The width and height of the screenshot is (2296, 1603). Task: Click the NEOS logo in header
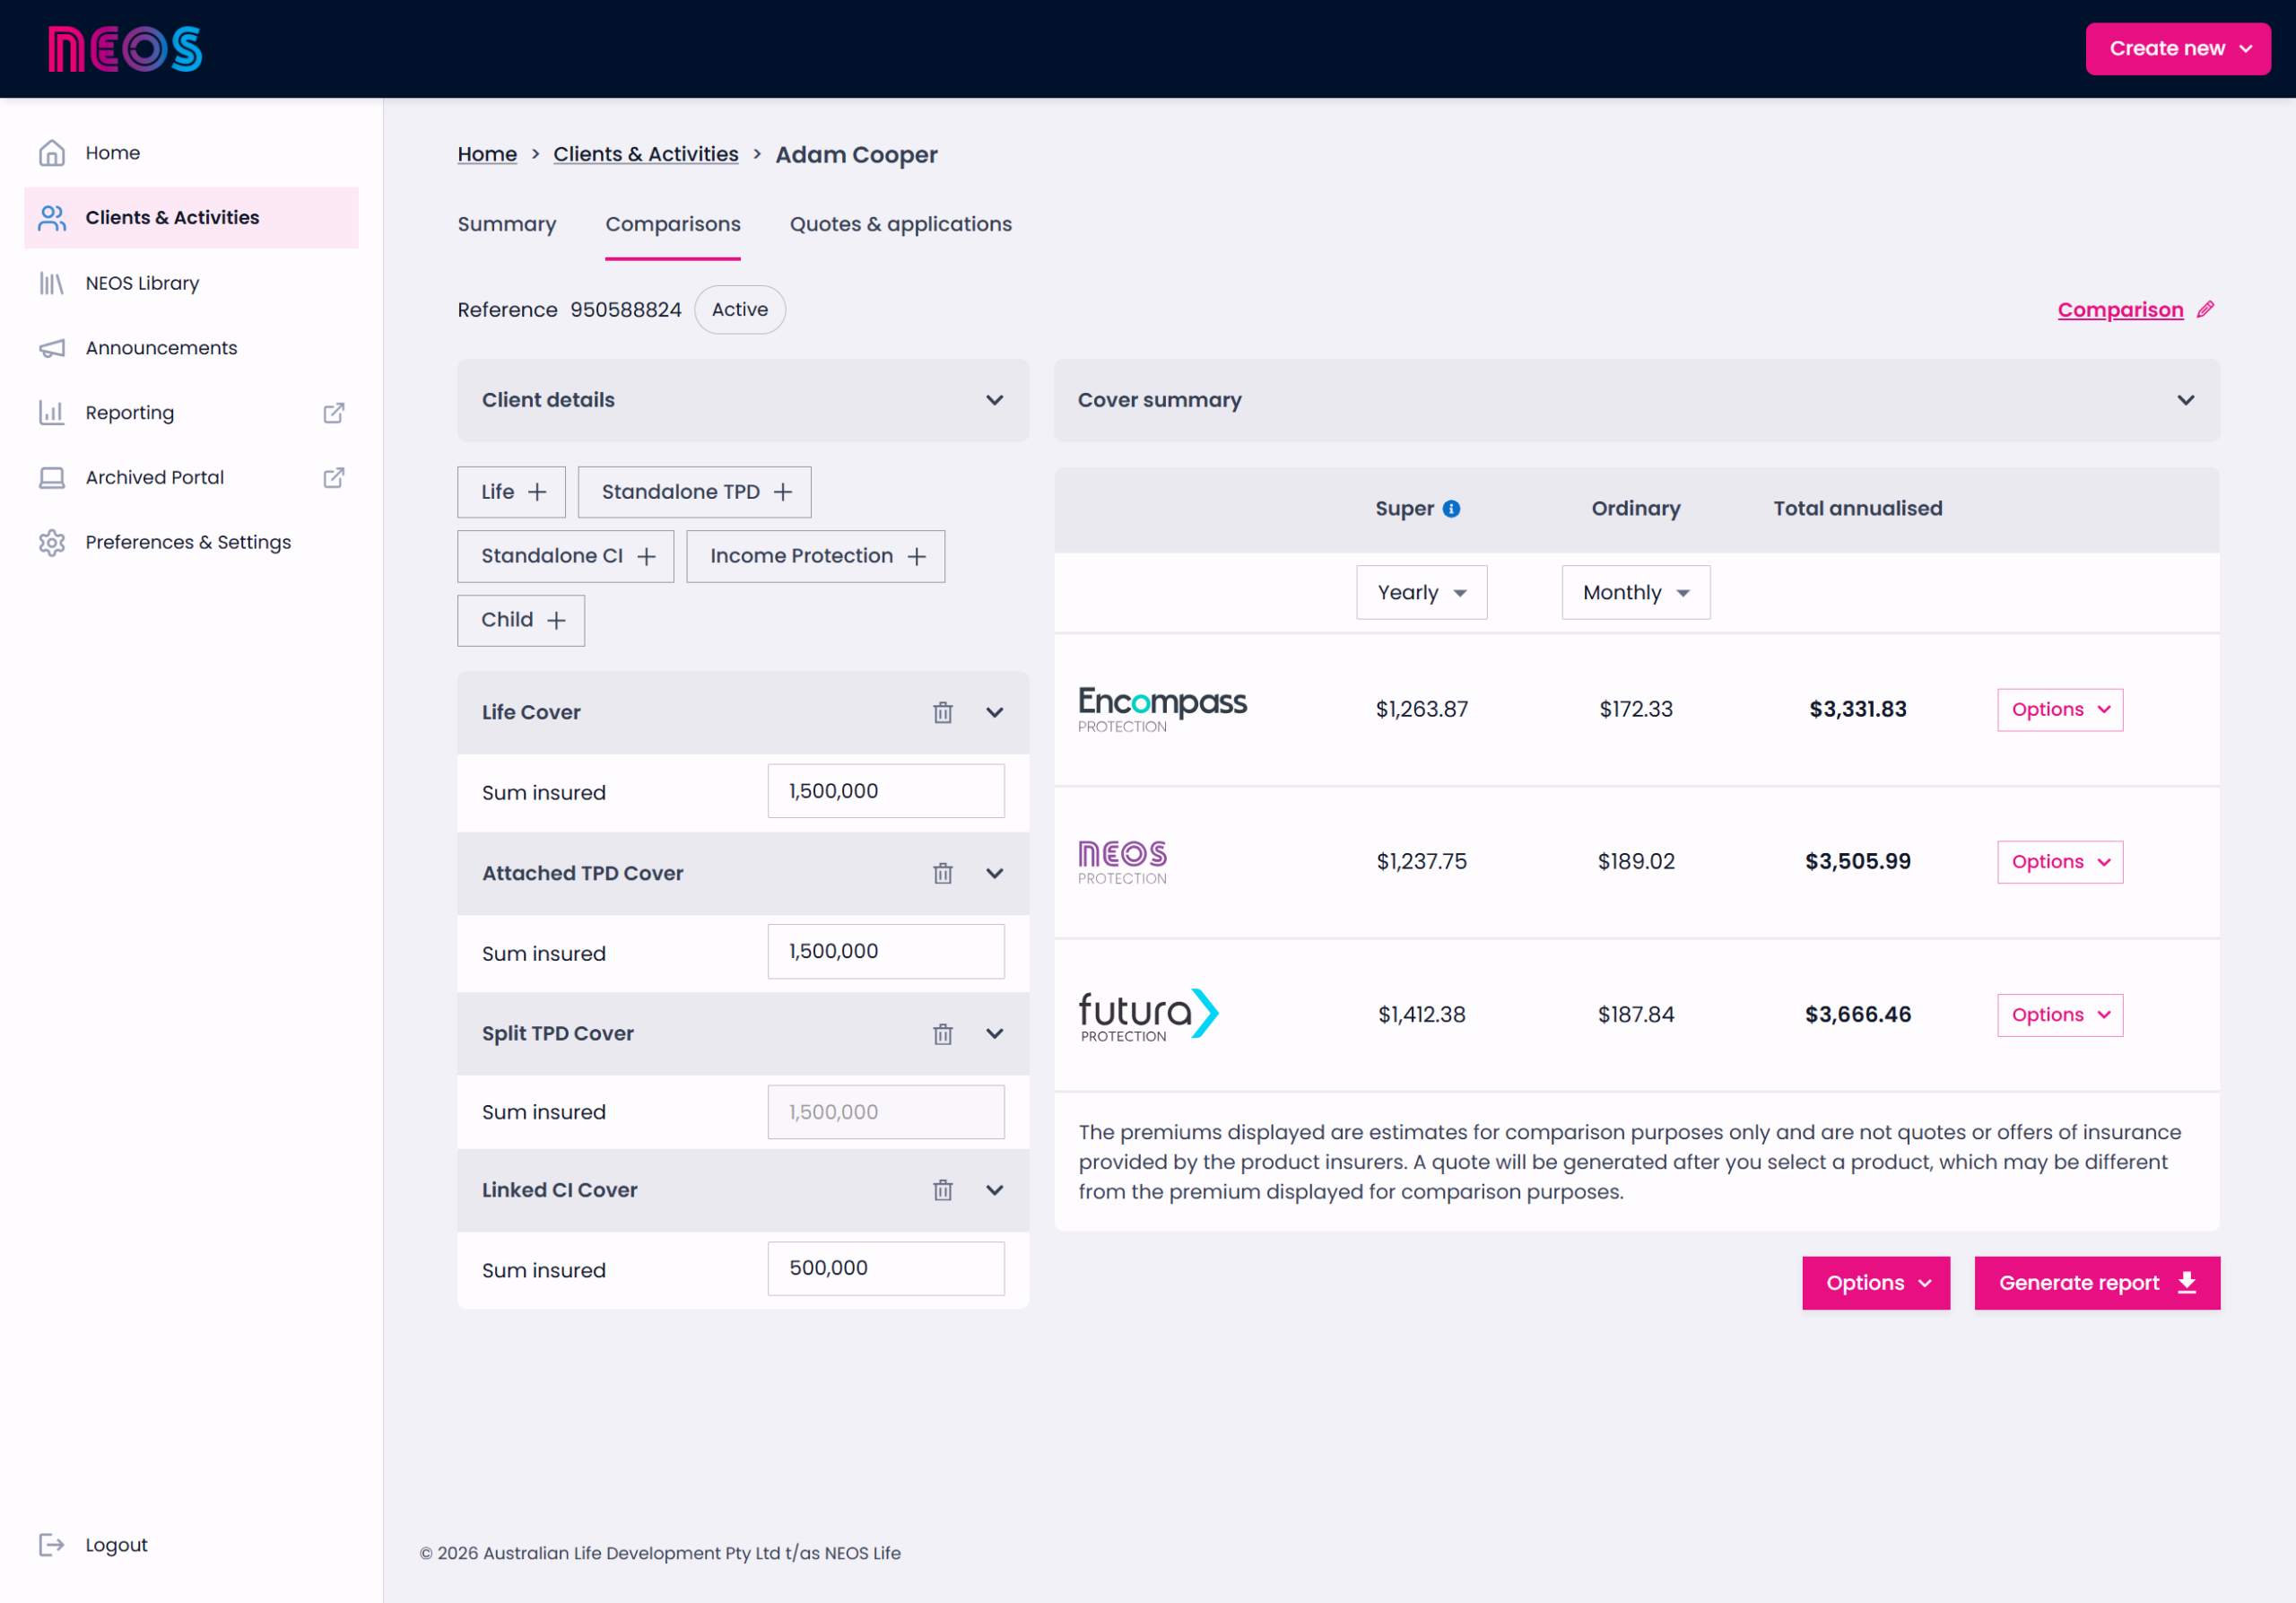coord(125,49)
